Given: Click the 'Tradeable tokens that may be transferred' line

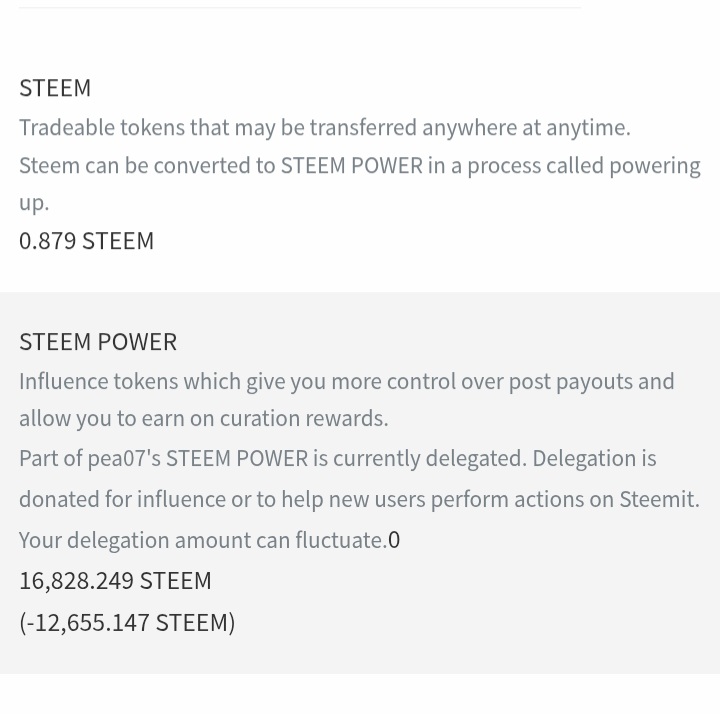Looking at the screenshot, I should [x=325, y=128].
